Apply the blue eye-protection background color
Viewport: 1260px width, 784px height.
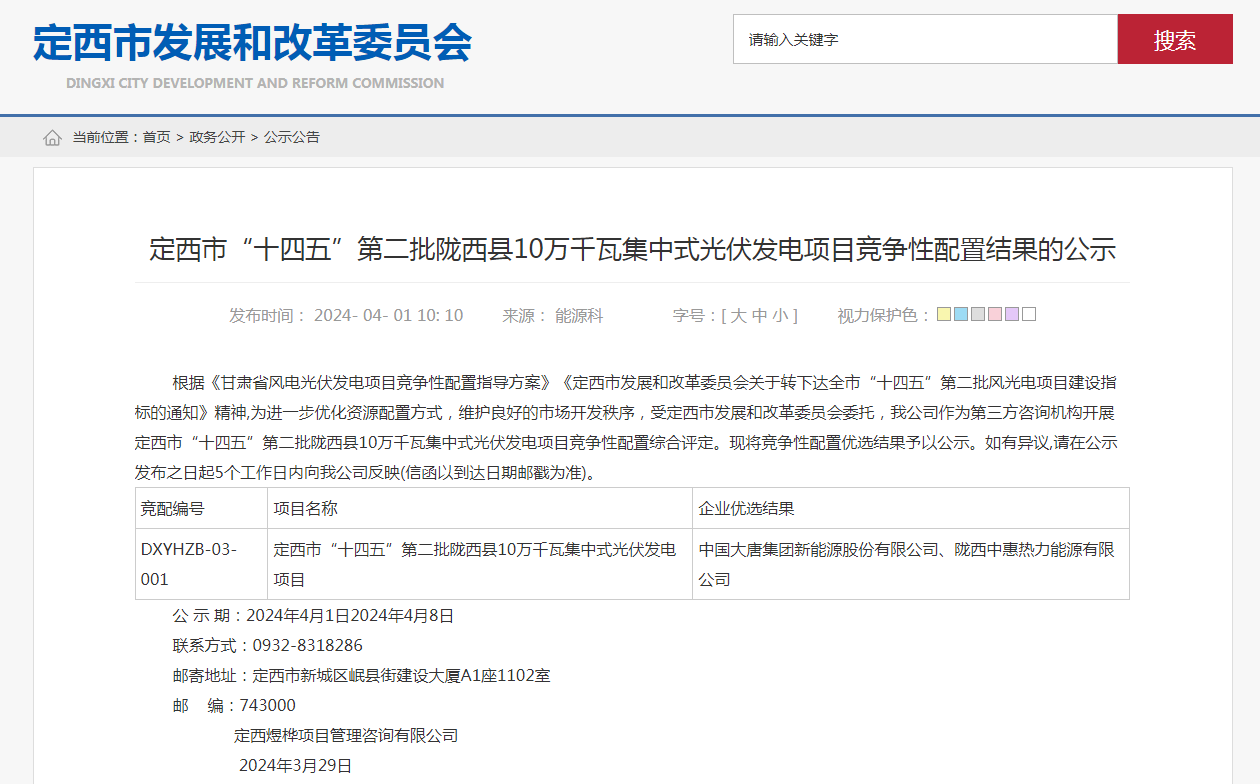[961, 314]
